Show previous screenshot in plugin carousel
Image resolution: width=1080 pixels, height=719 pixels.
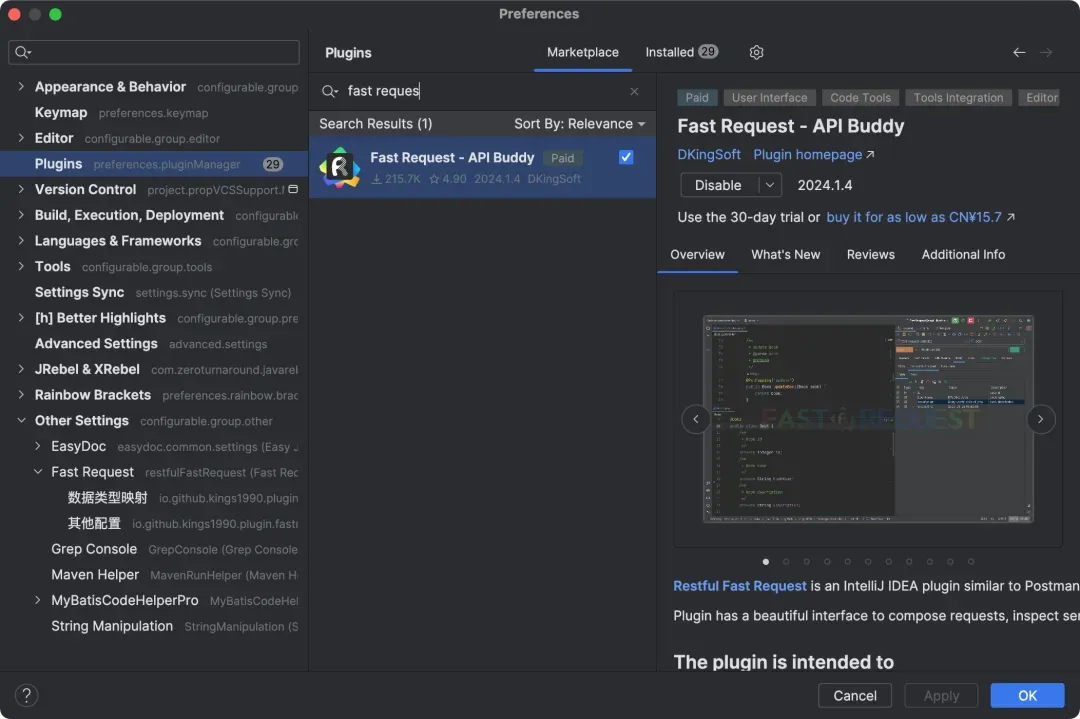click(696, 419)
